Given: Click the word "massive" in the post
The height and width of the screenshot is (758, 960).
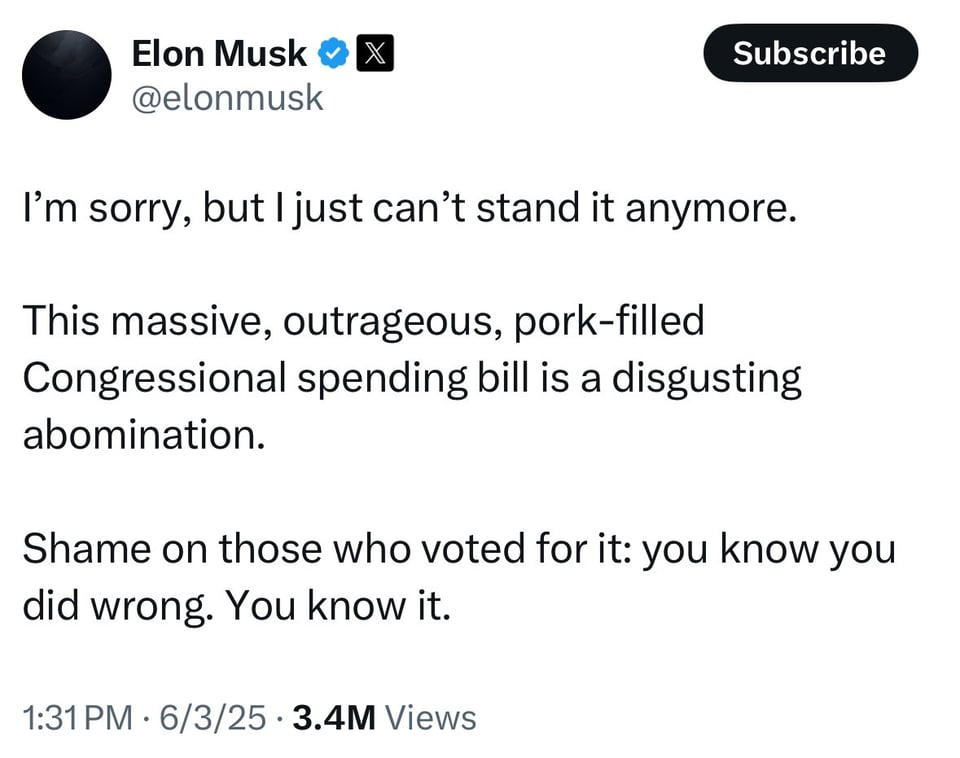Looking at the screenshot, I should (x=187, y=321).
